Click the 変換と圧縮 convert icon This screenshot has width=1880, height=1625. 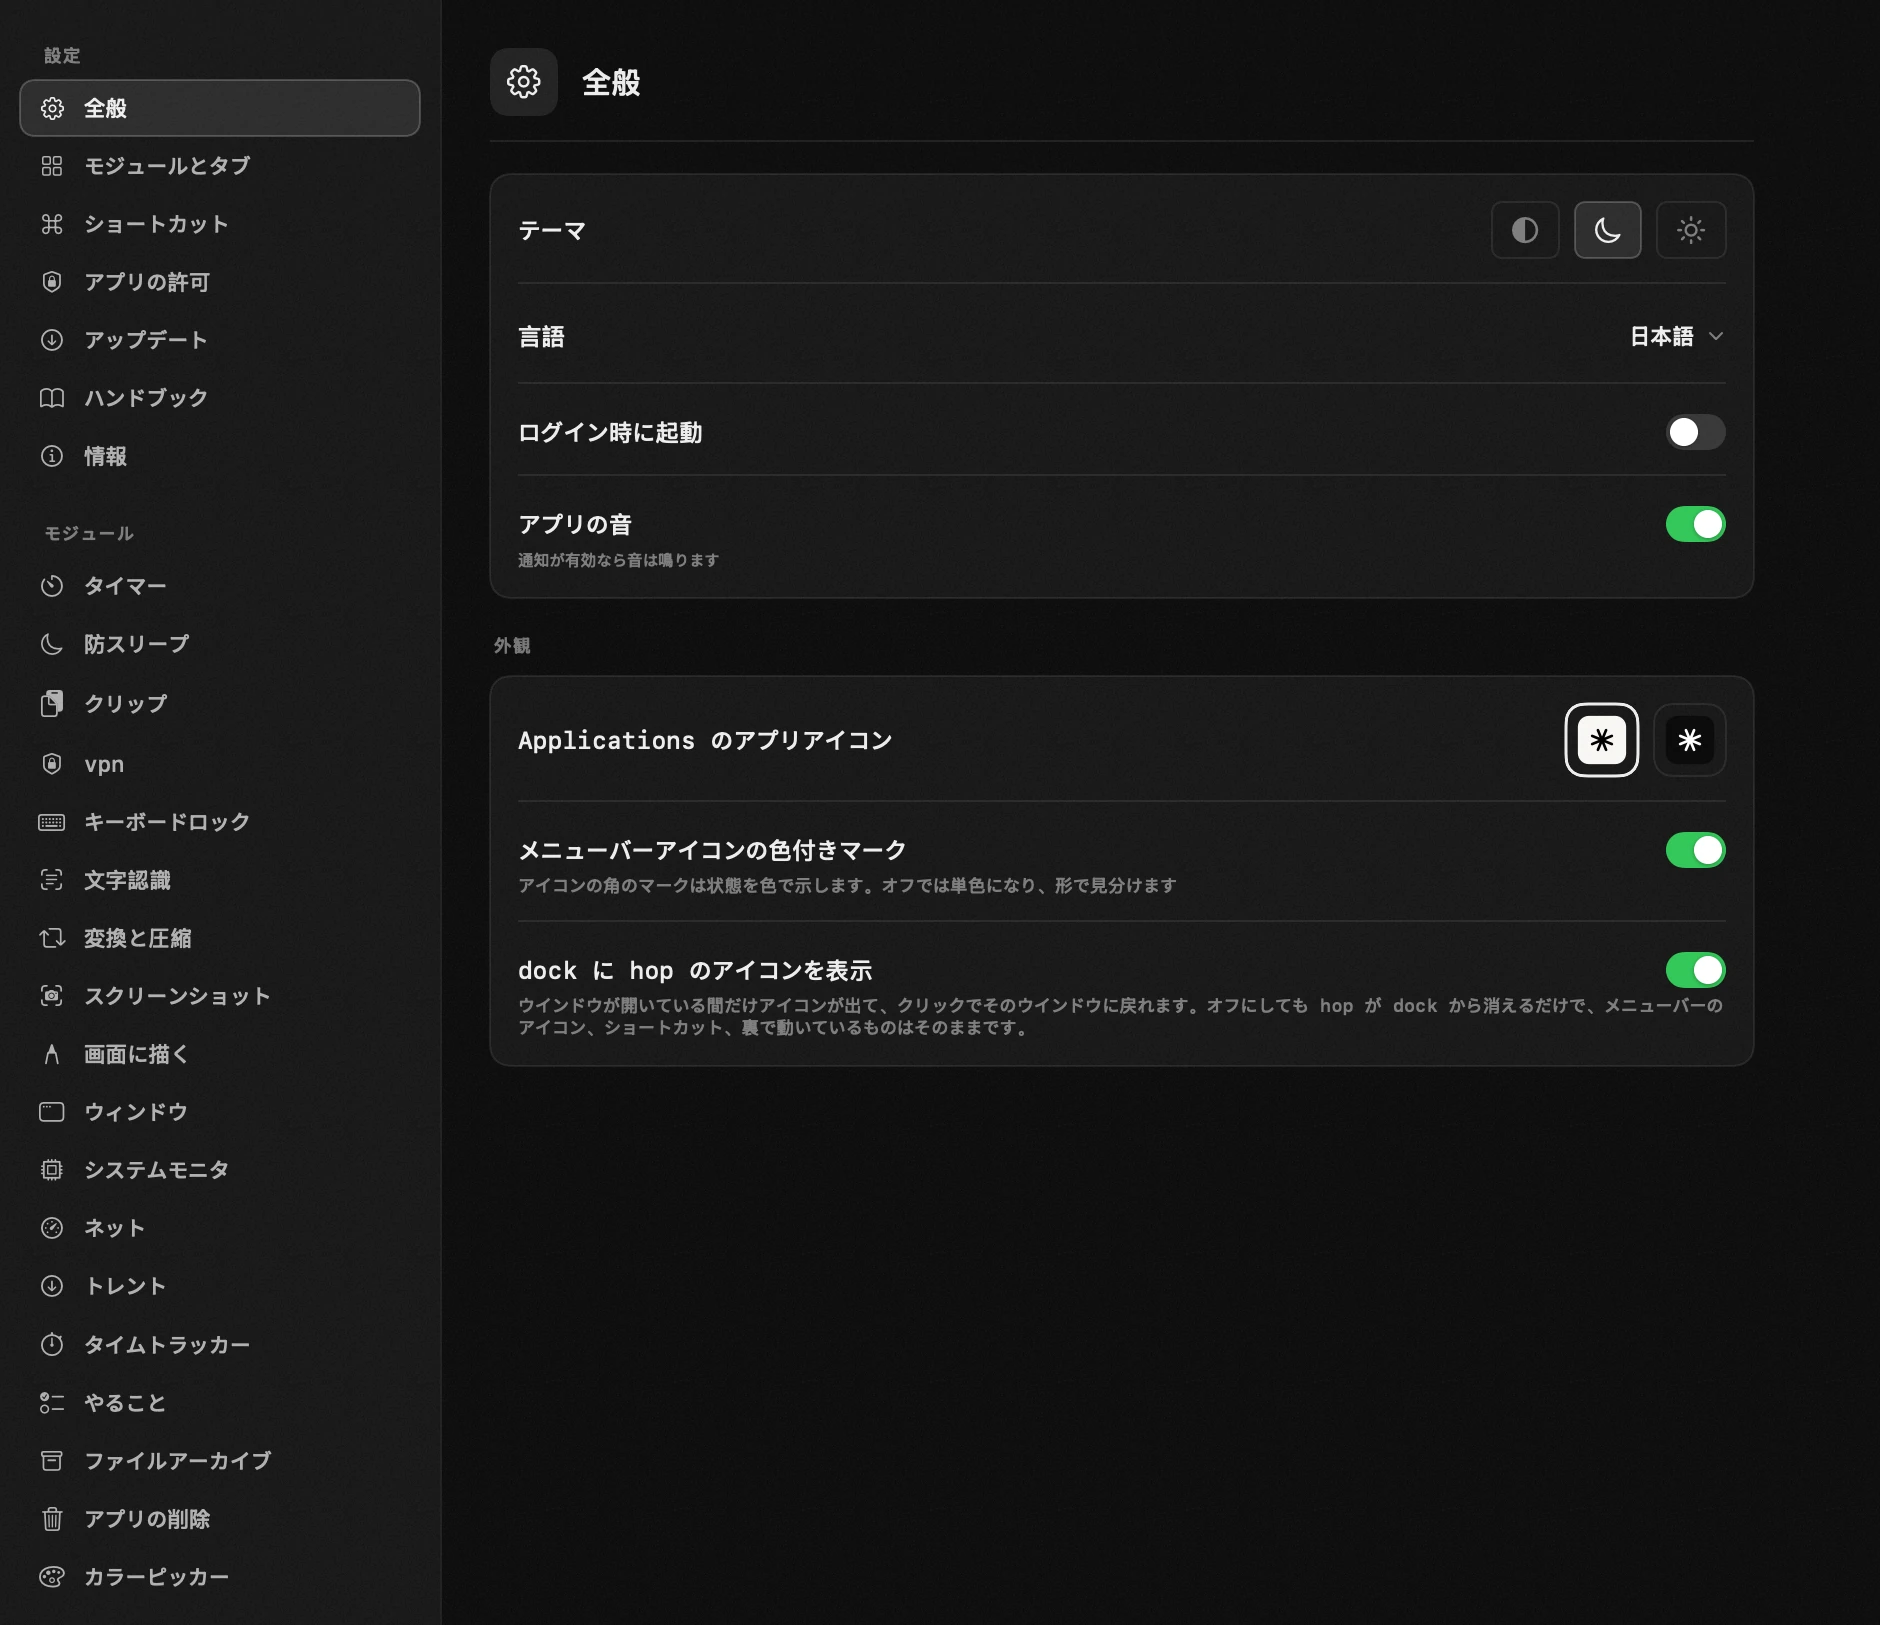point(52,938)
